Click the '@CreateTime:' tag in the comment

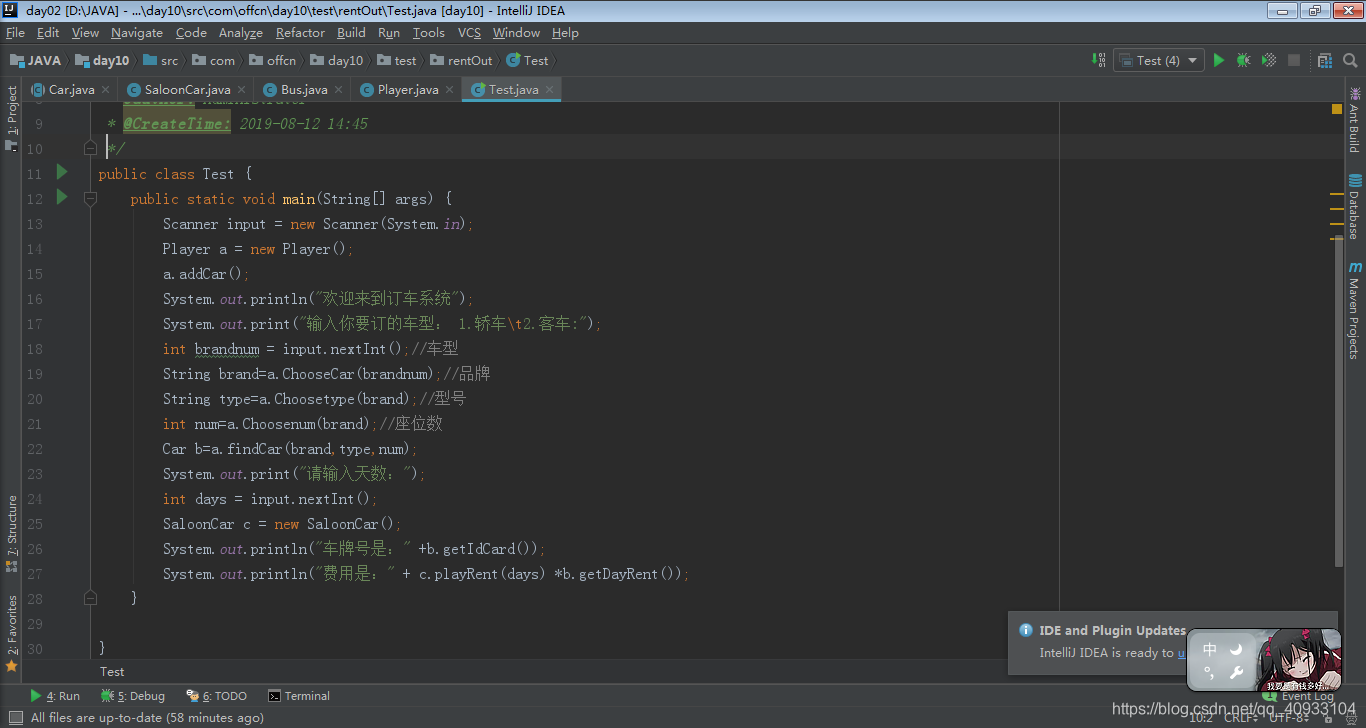tap(176, 124)
